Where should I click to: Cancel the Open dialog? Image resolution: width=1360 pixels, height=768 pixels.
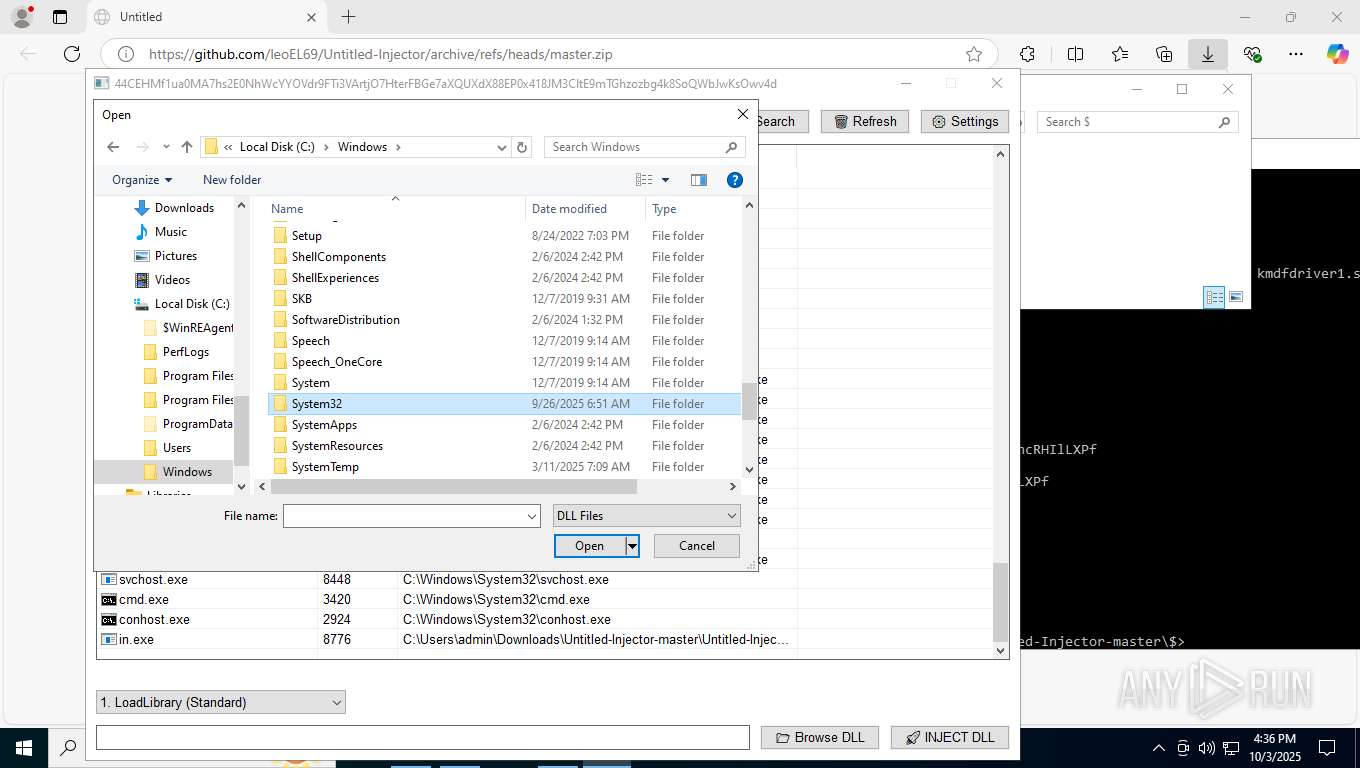point(697,546)
